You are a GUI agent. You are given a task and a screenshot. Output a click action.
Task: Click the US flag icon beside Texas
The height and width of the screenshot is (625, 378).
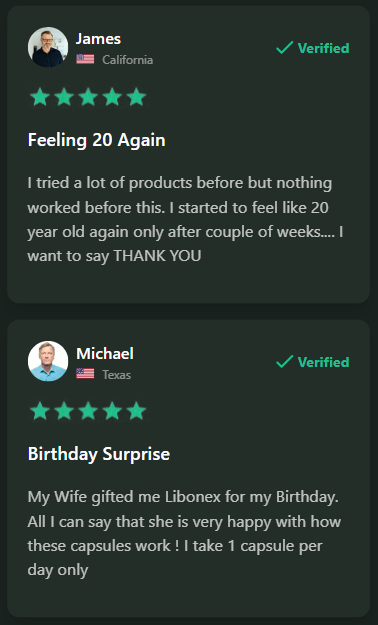pos(85,373)
